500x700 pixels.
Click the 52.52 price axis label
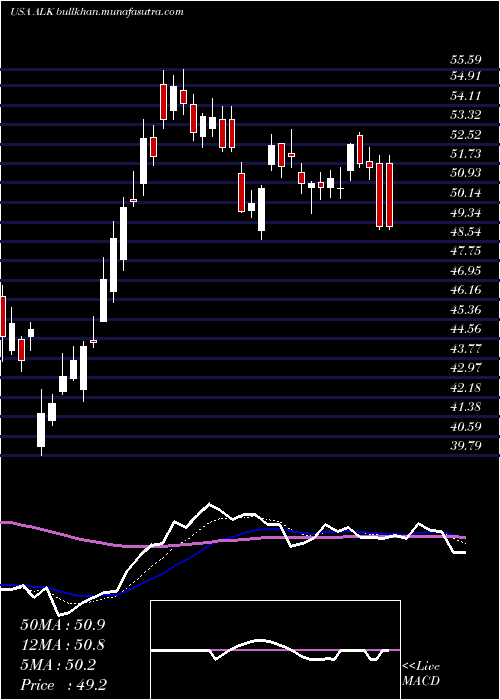coord(464,134)
